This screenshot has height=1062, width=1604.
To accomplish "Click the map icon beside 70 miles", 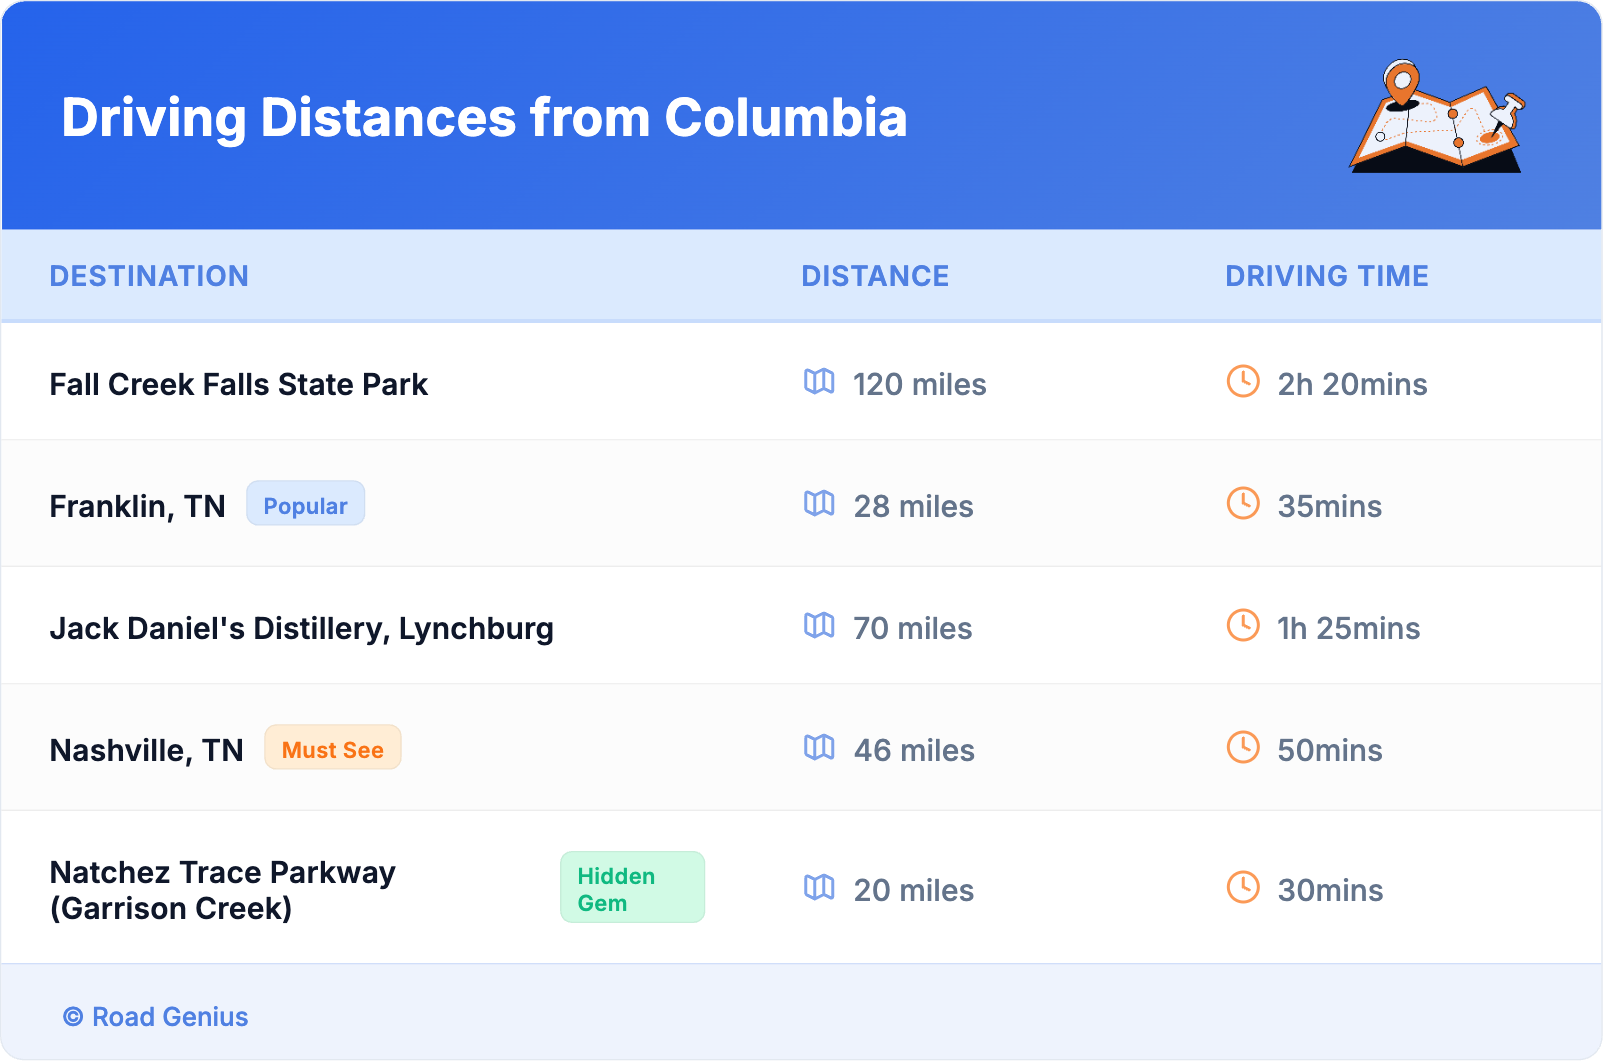I will pos(819,625).
